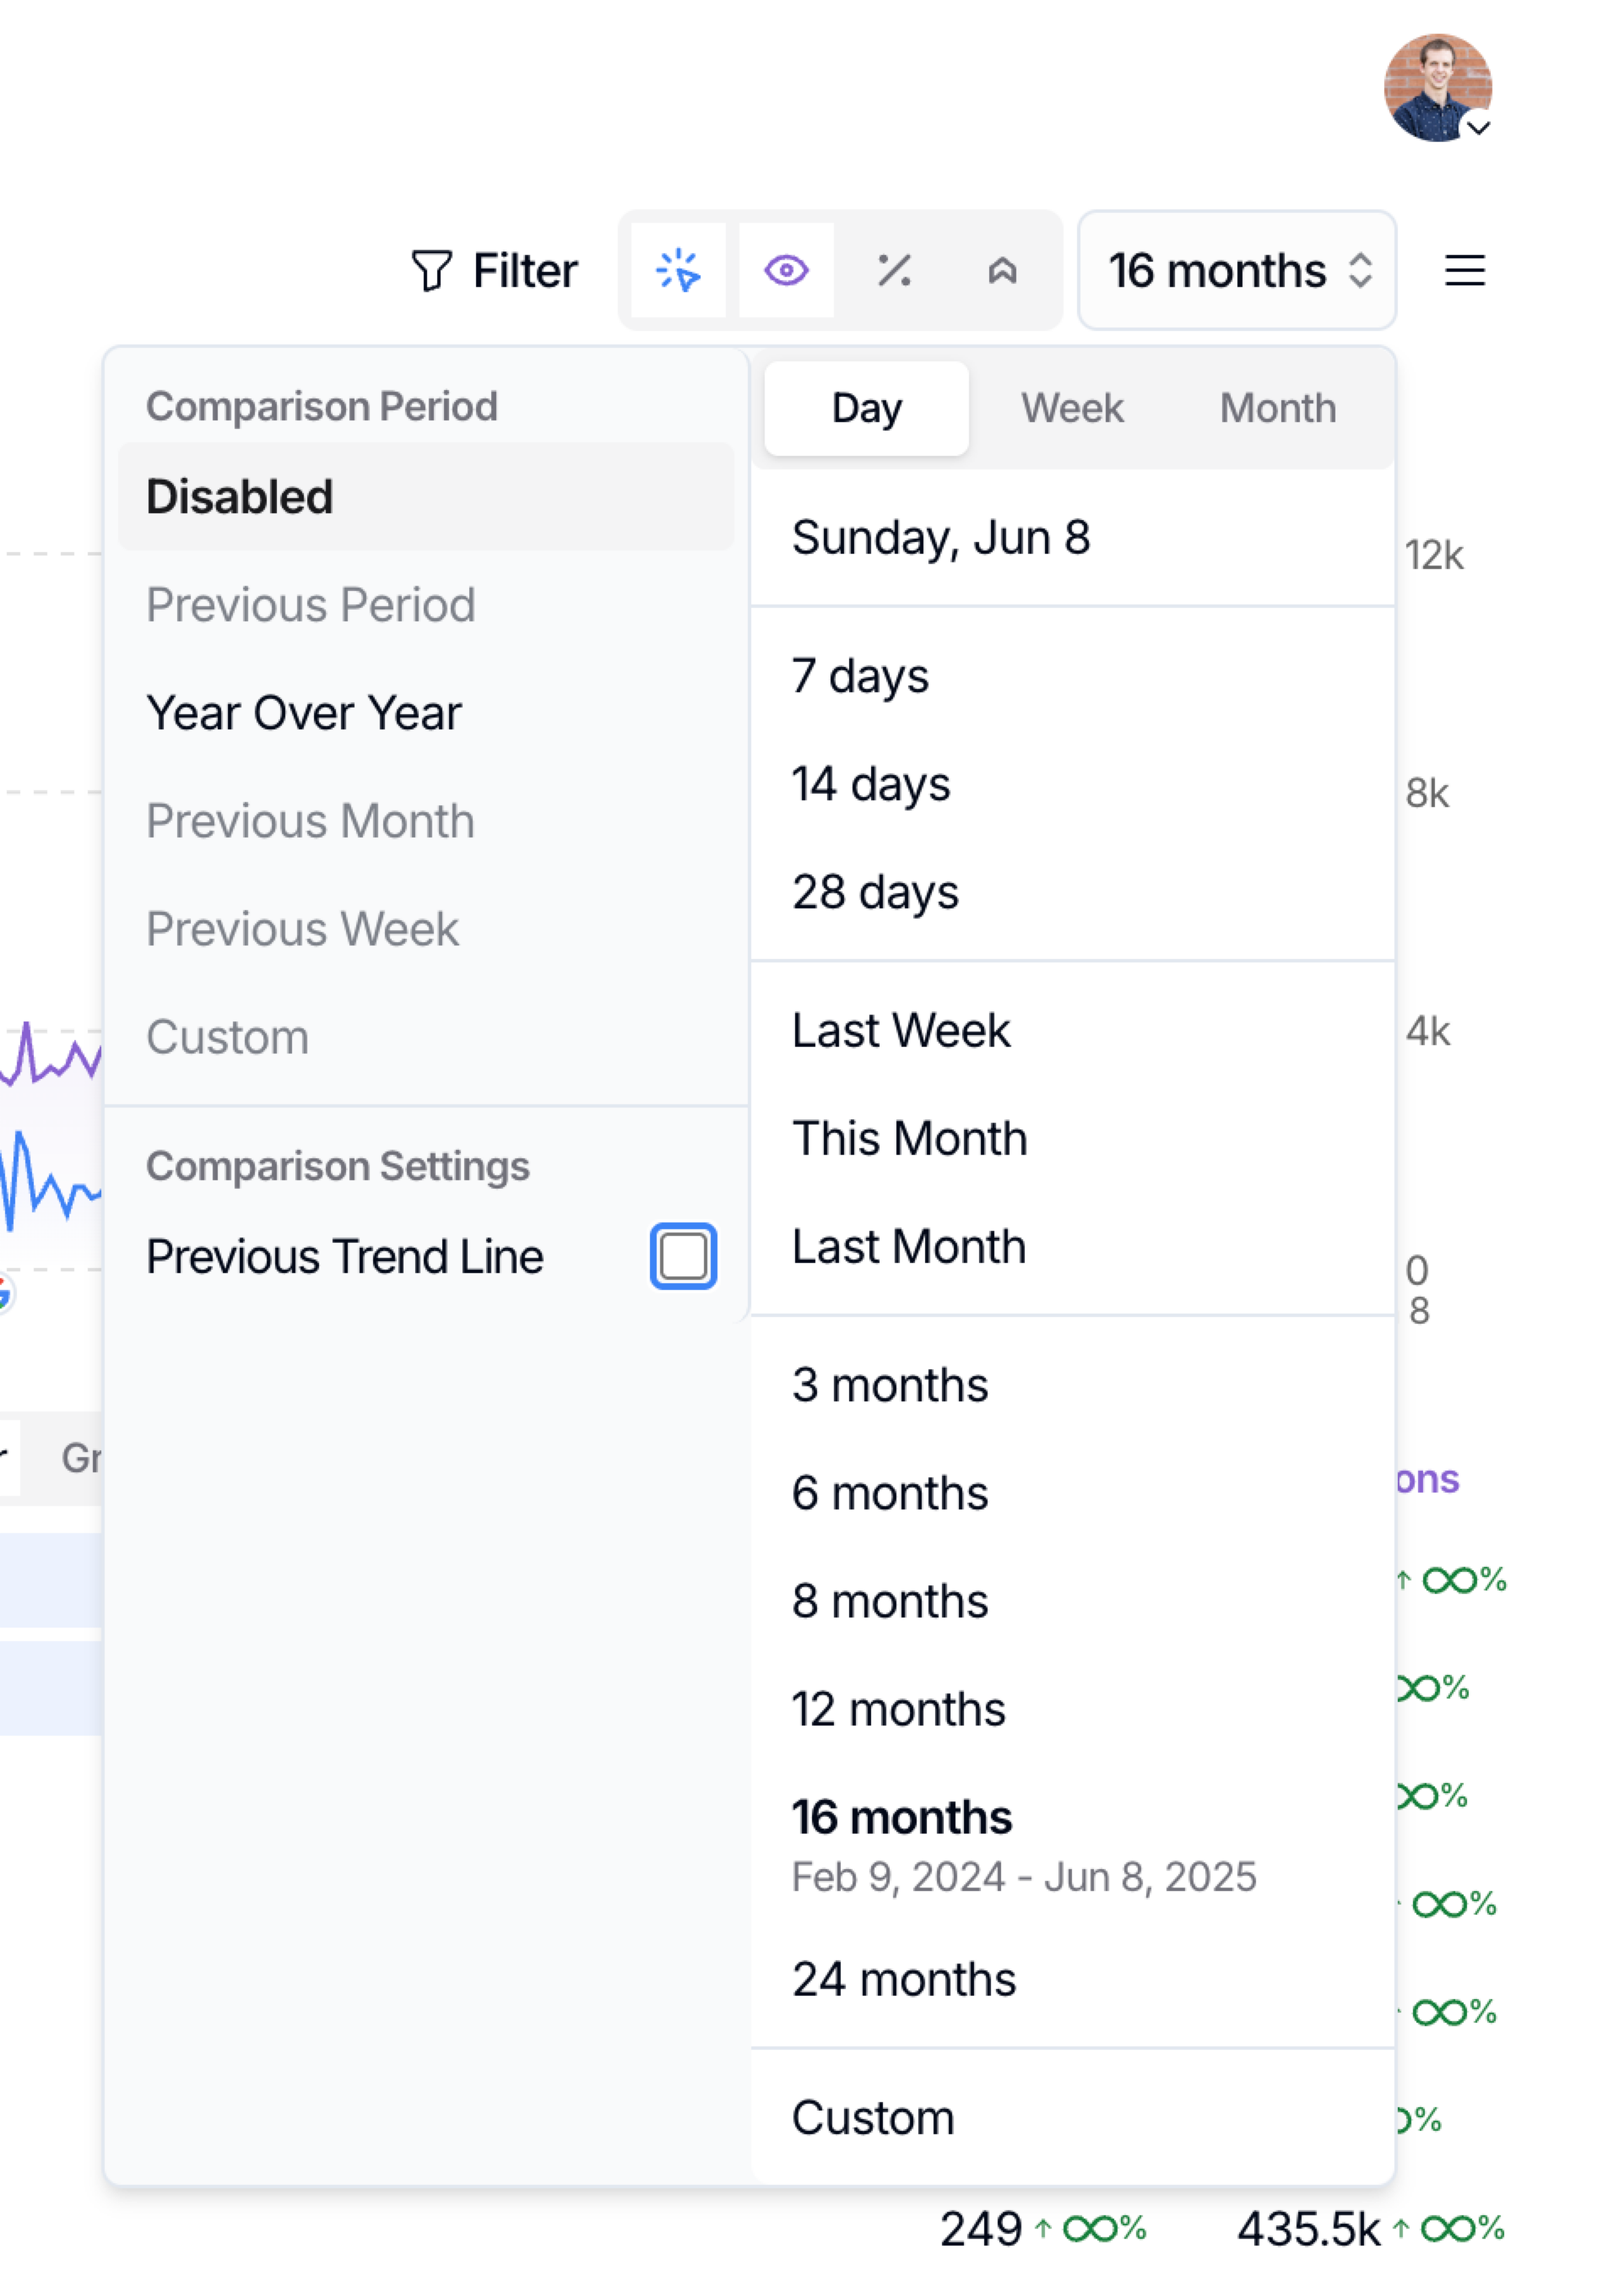Select the Day tab
1624x2276 pixels.
[866, 409]
